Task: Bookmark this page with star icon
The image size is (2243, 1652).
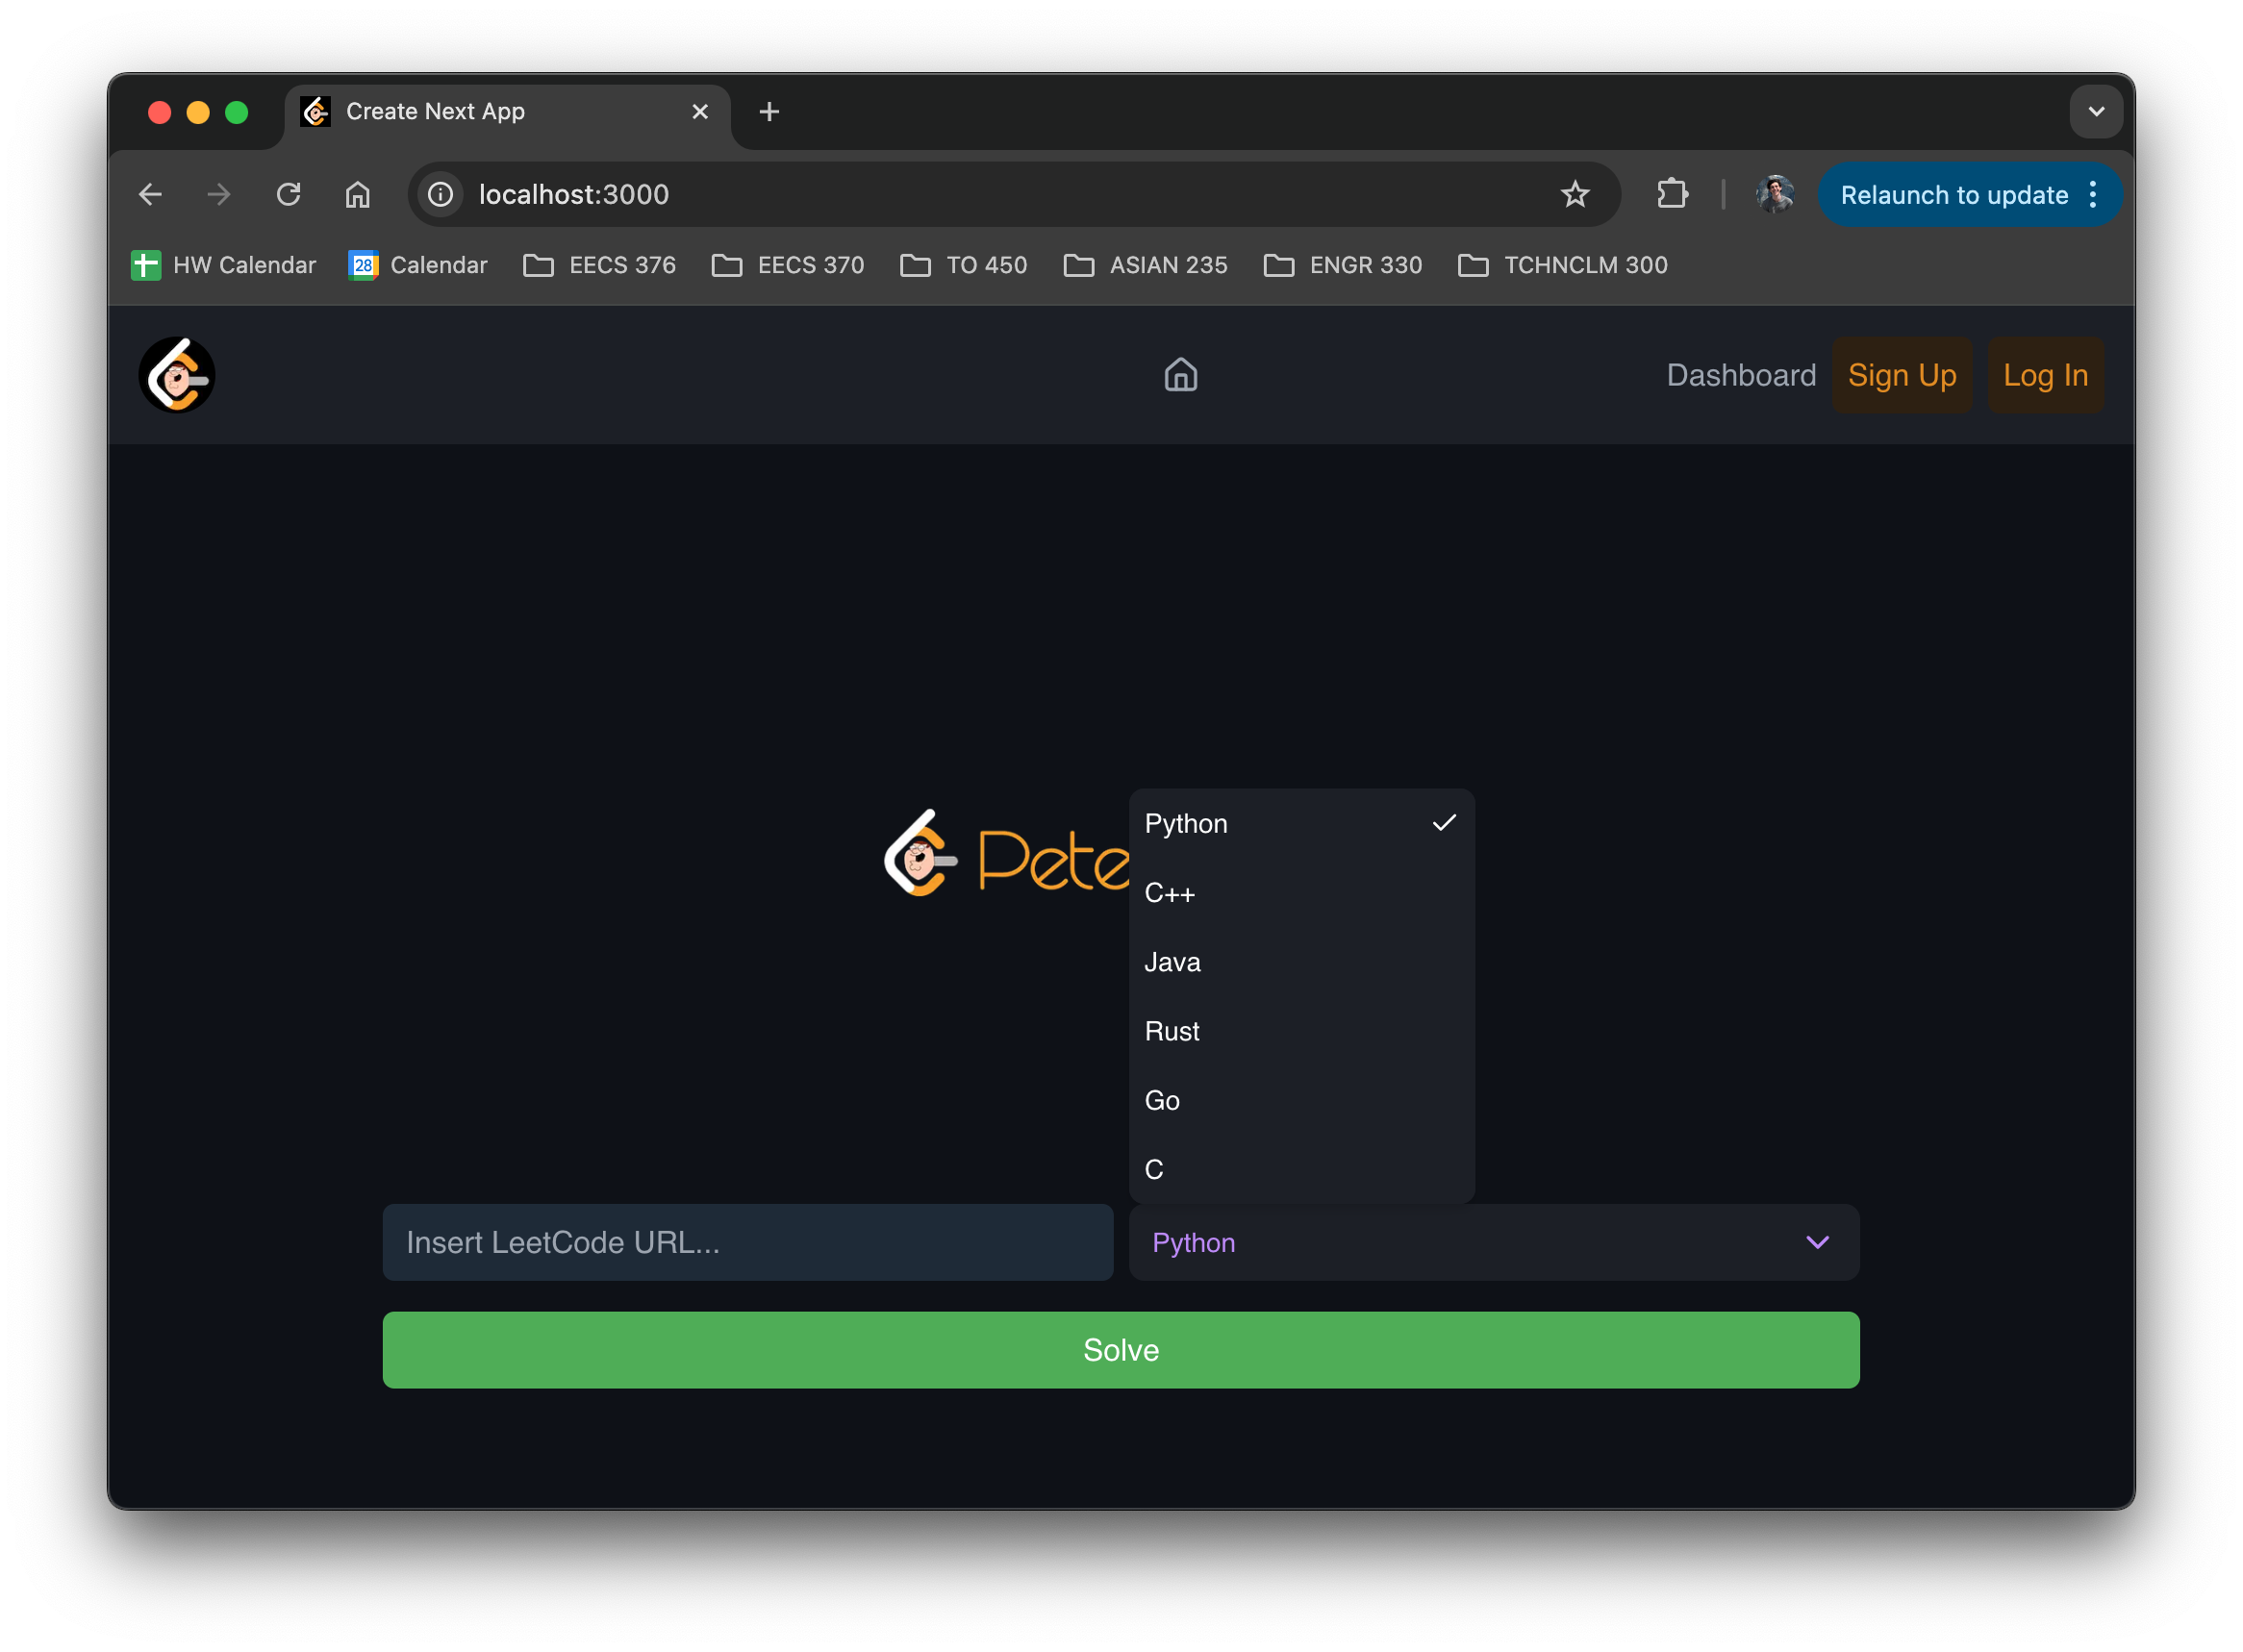Action: tap(1574, 194)
